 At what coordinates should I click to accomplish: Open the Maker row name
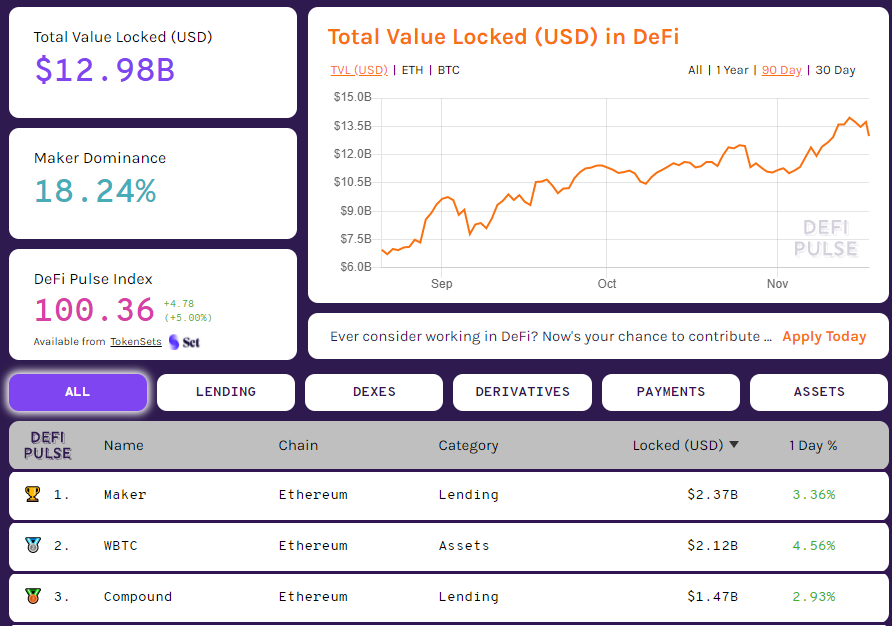coord(125,494)
